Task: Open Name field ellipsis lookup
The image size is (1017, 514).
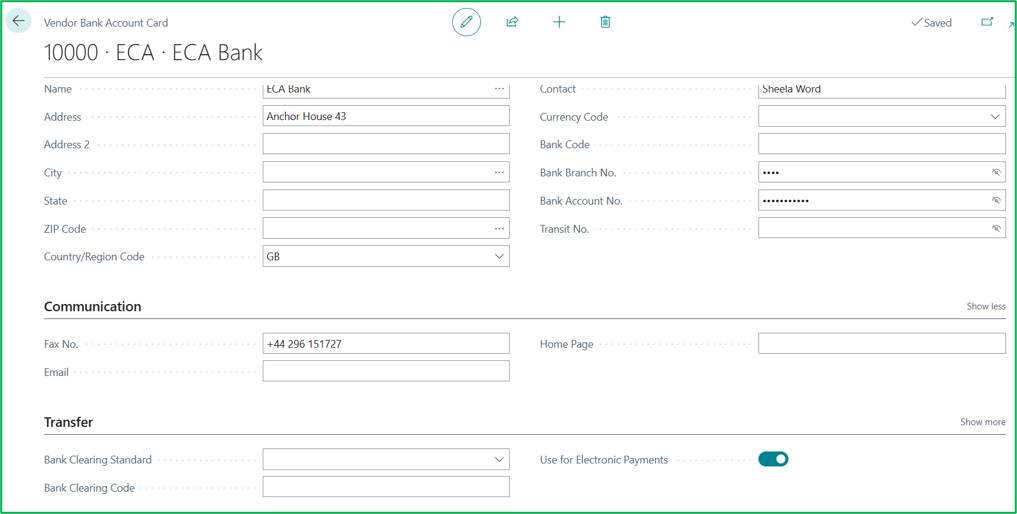Action: (499, 89)
